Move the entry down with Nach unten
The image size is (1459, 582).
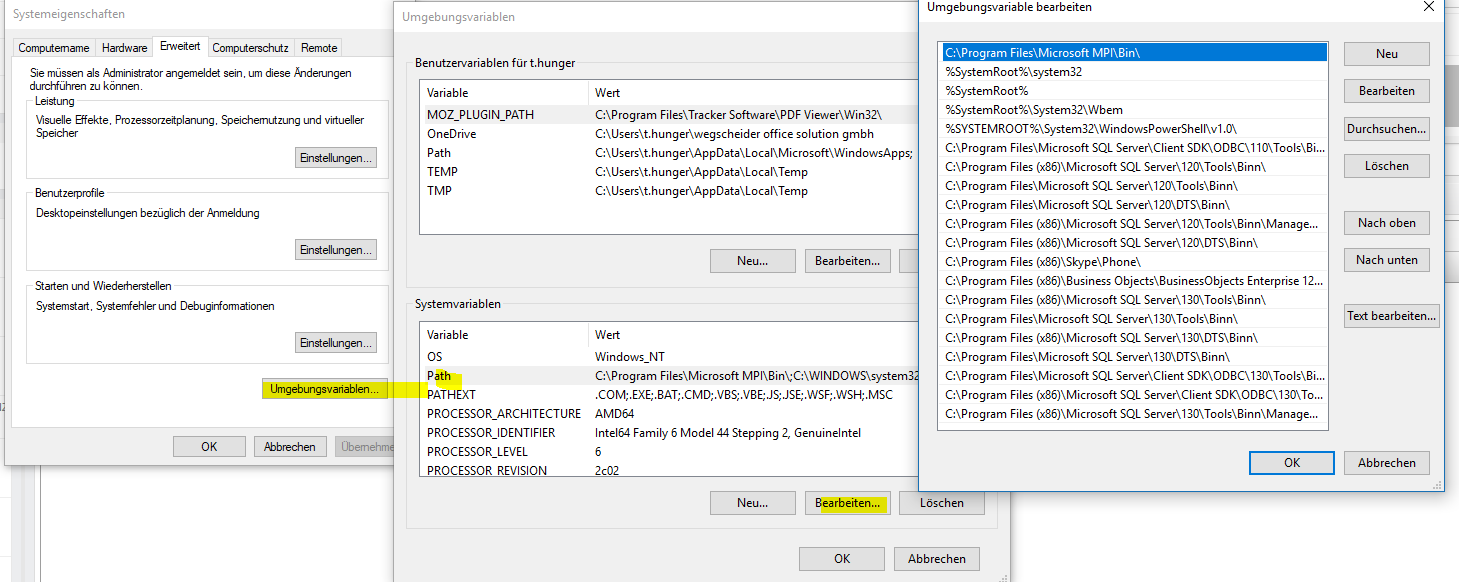(x=1386, y=260)
